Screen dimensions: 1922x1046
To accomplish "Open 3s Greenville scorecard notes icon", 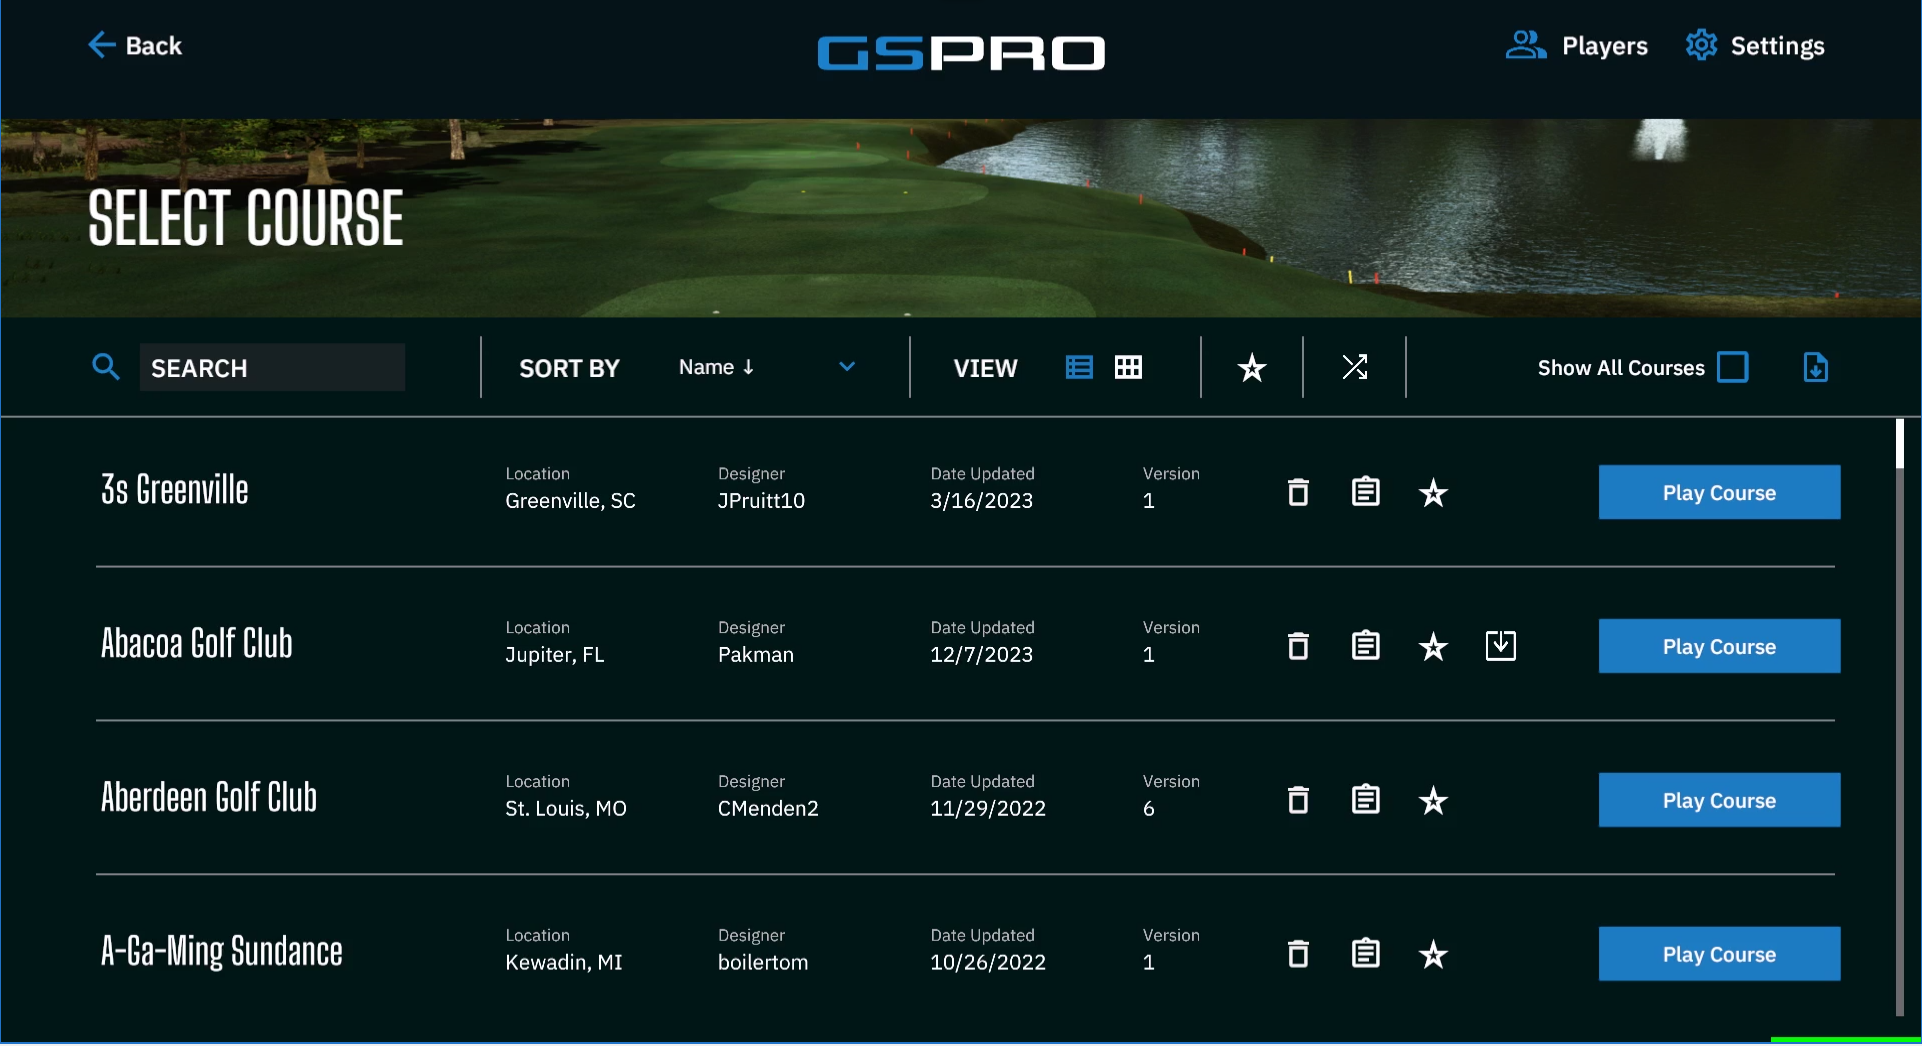I will pyautogui.click(x=1366, y=492).
